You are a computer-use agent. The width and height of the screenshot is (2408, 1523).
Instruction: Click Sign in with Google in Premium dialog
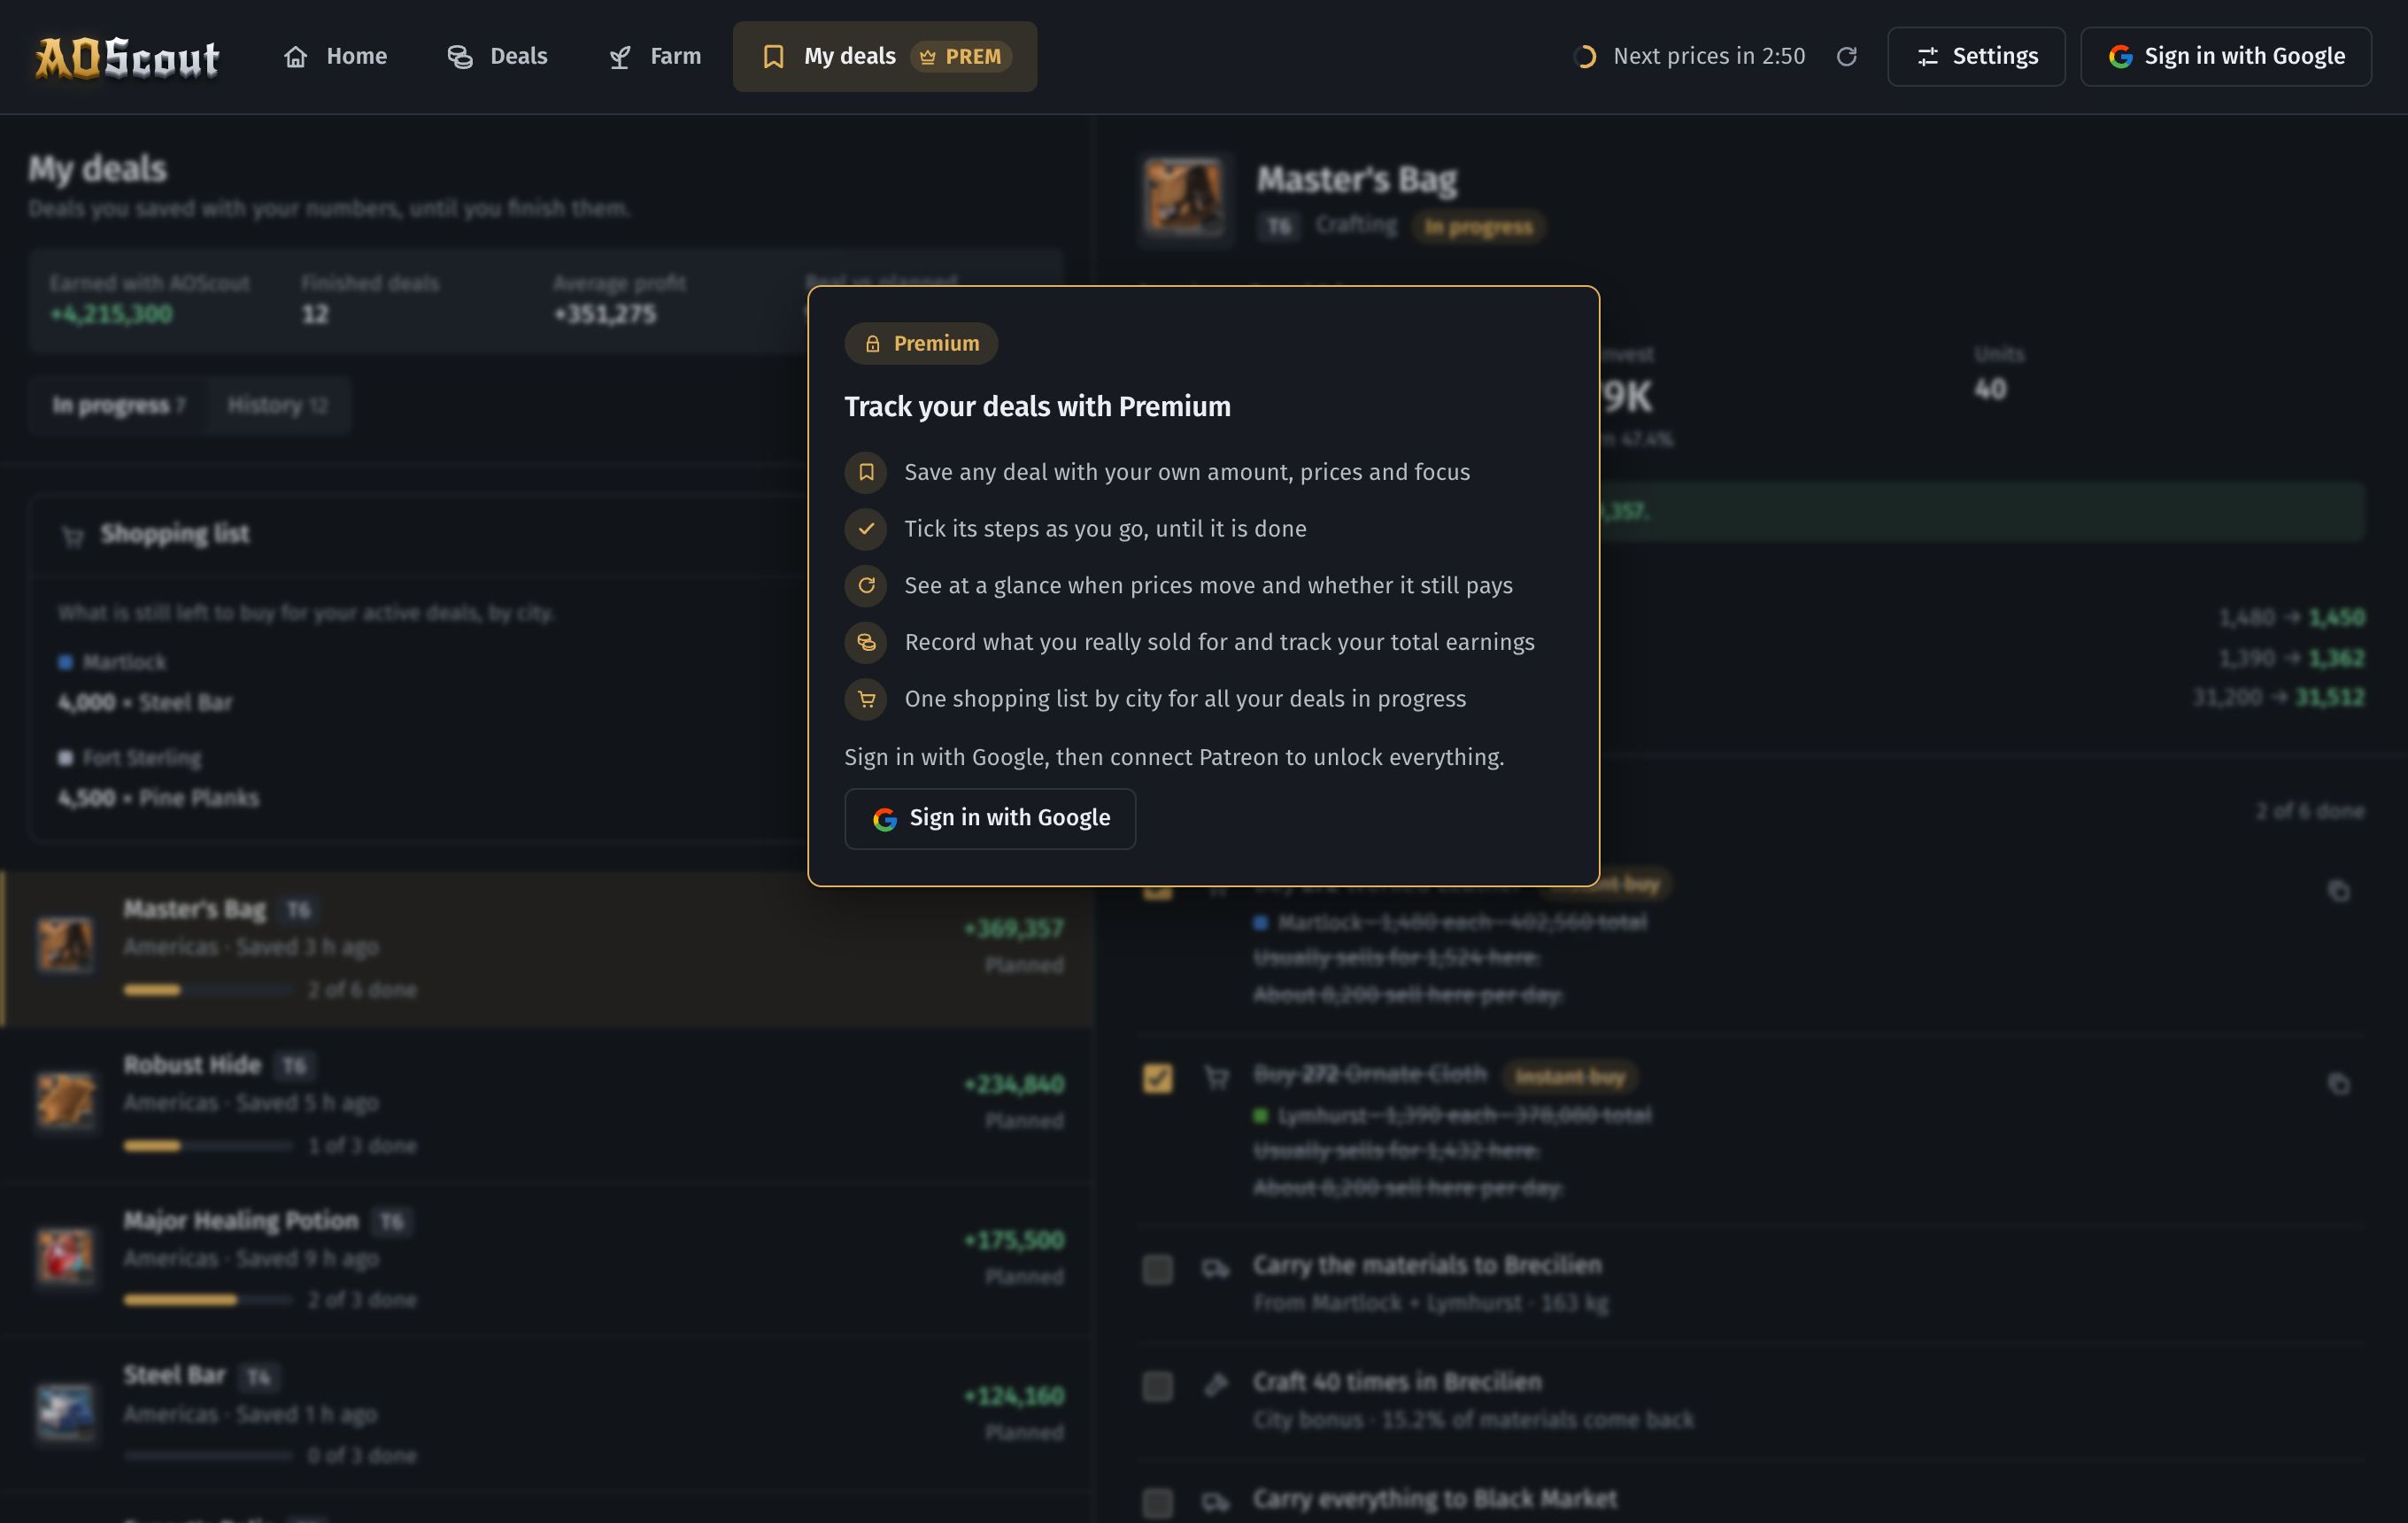pos(990,818)
